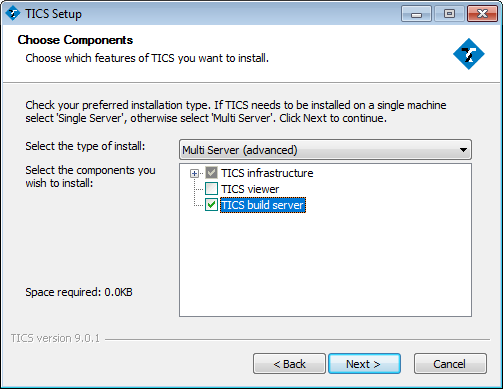
Task: Select the TICS build server item label
Action: point(263,205)
